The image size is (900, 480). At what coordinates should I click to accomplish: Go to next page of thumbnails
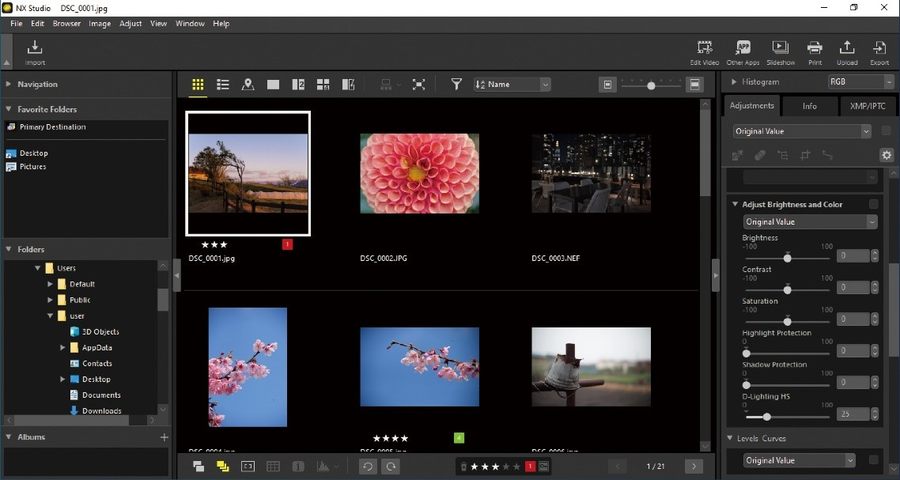(694, 466)
